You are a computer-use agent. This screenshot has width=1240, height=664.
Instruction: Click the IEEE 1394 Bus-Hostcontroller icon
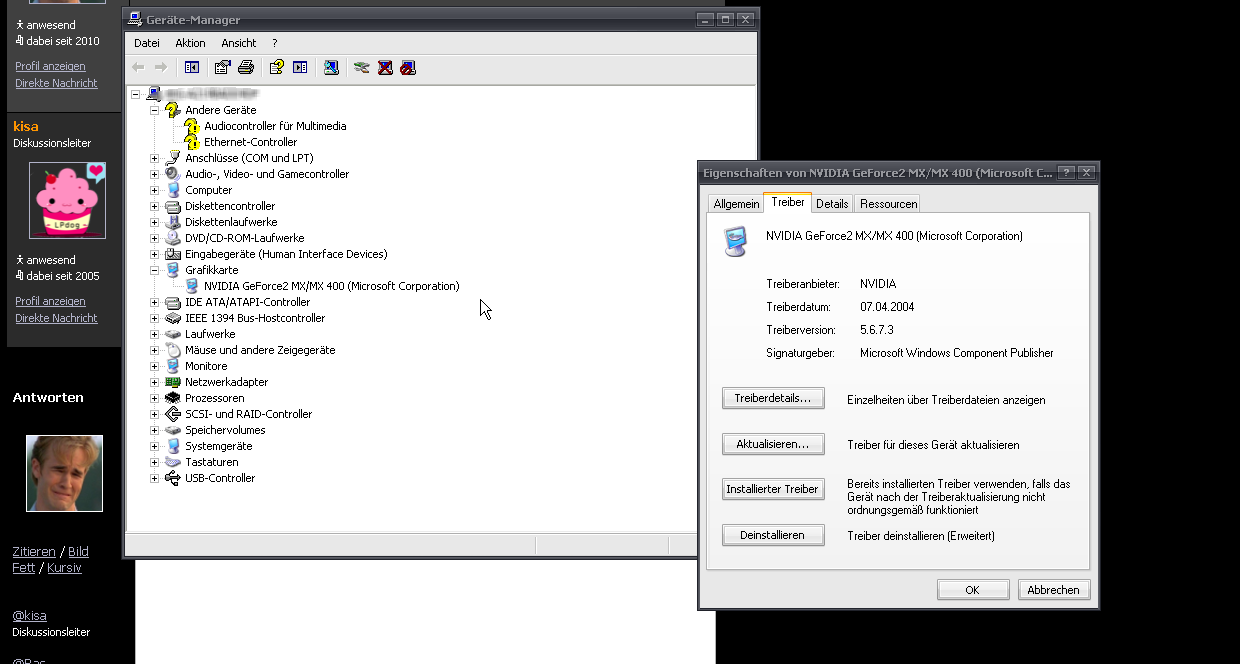click(x=173, y=318)
